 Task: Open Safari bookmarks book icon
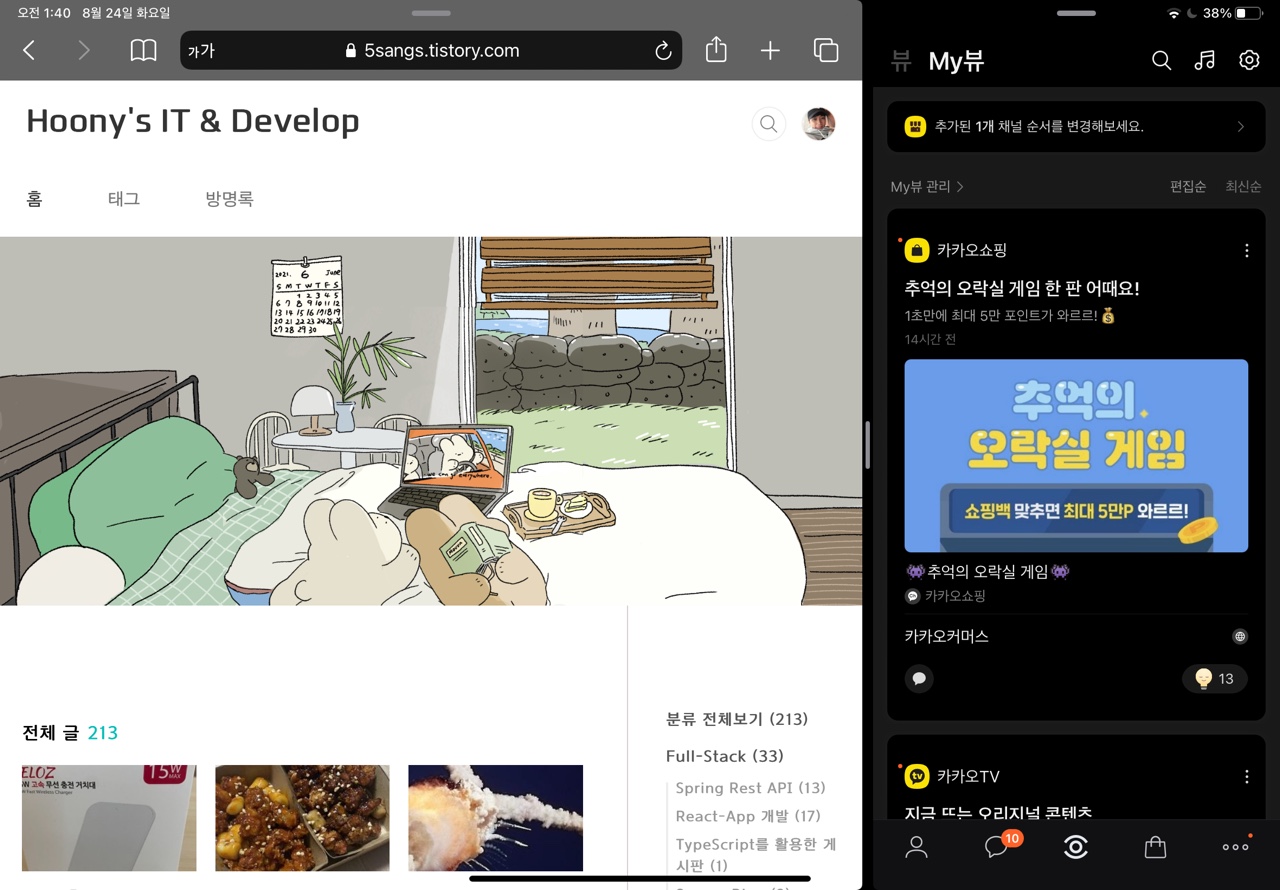pos(144,50)
